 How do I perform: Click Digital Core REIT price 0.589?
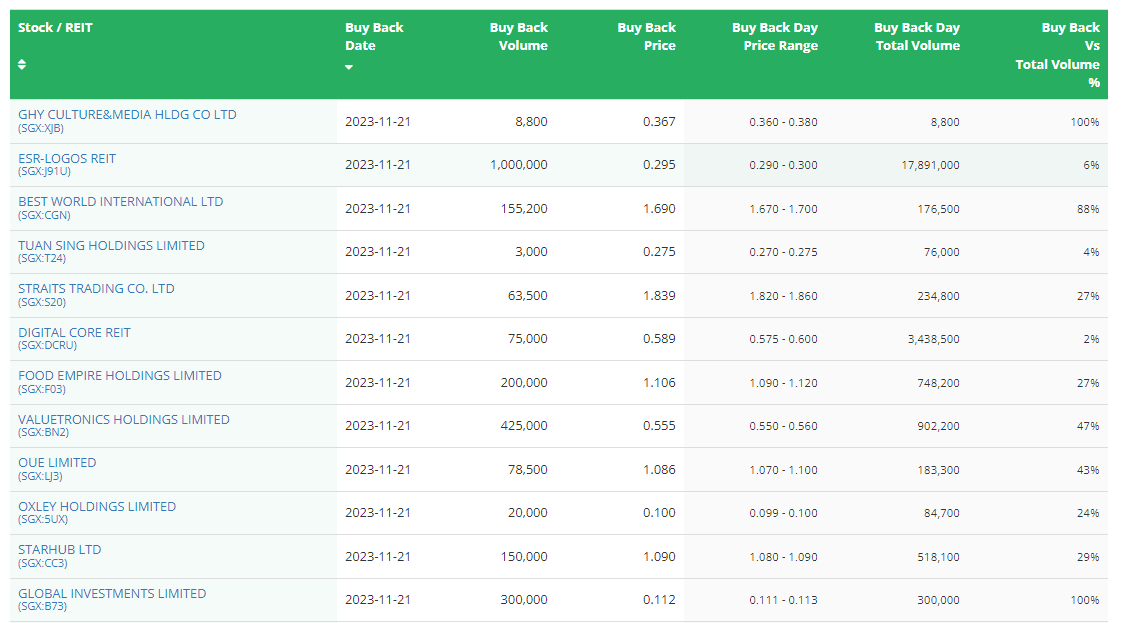click(659, 339)
